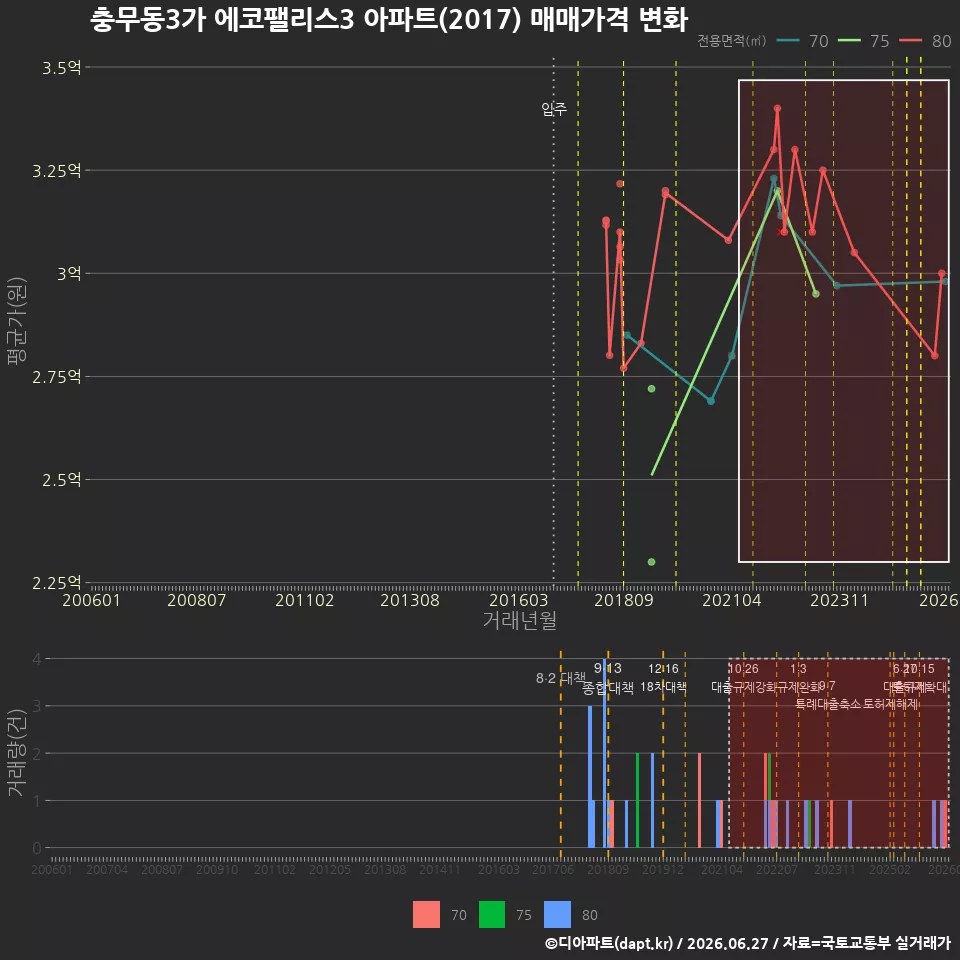Click the 202207 label on the volume chart axis

[x=777, y=869]
